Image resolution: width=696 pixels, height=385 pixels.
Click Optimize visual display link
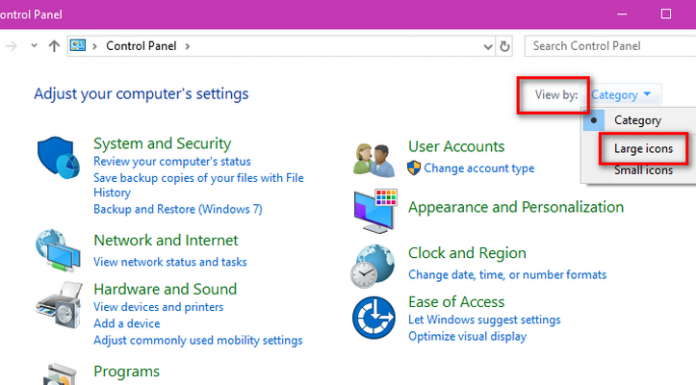tap(467, 337)
